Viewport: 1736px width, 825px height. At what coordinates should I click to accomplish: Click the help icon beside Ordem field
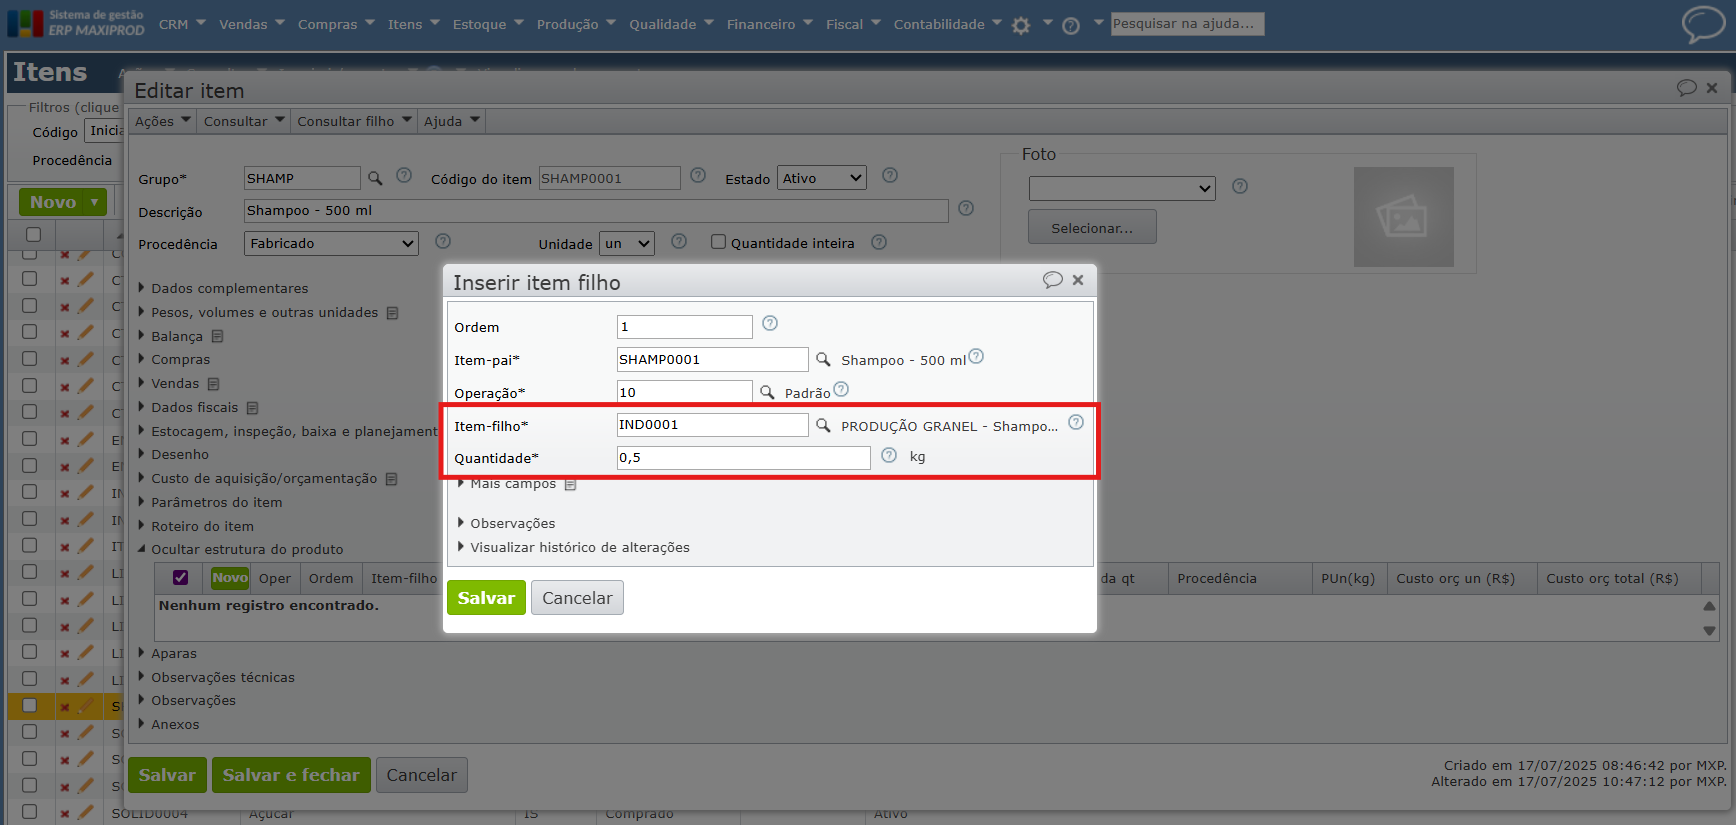click(x=770, y=323)
